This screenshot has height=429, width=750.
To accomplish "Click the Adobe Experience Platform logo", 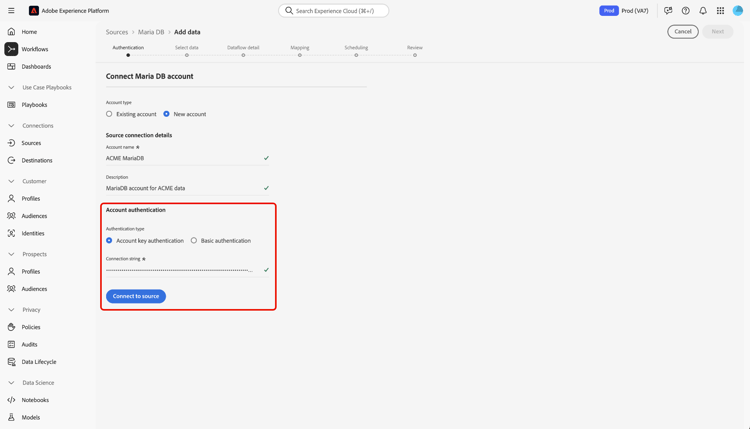I will point(33,11).
